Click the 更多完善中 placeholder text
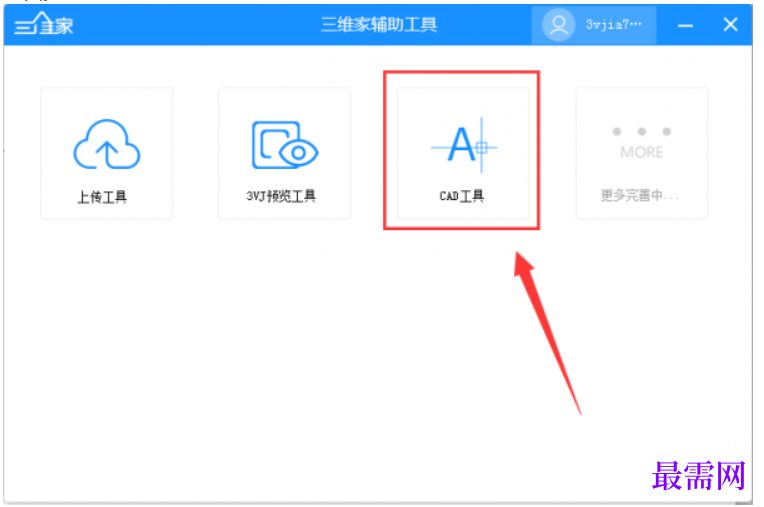Image resolution: width=764 pixels, height=507 pixels. [x=639, y=196]
